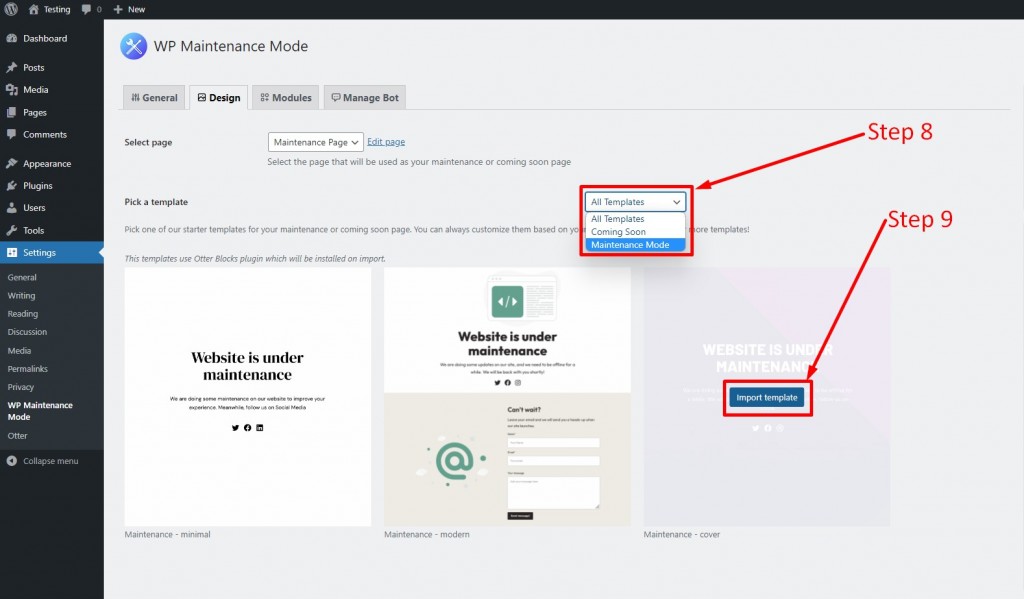Open the Otter settings submenu
The image size is (1024, 599).
18,436
